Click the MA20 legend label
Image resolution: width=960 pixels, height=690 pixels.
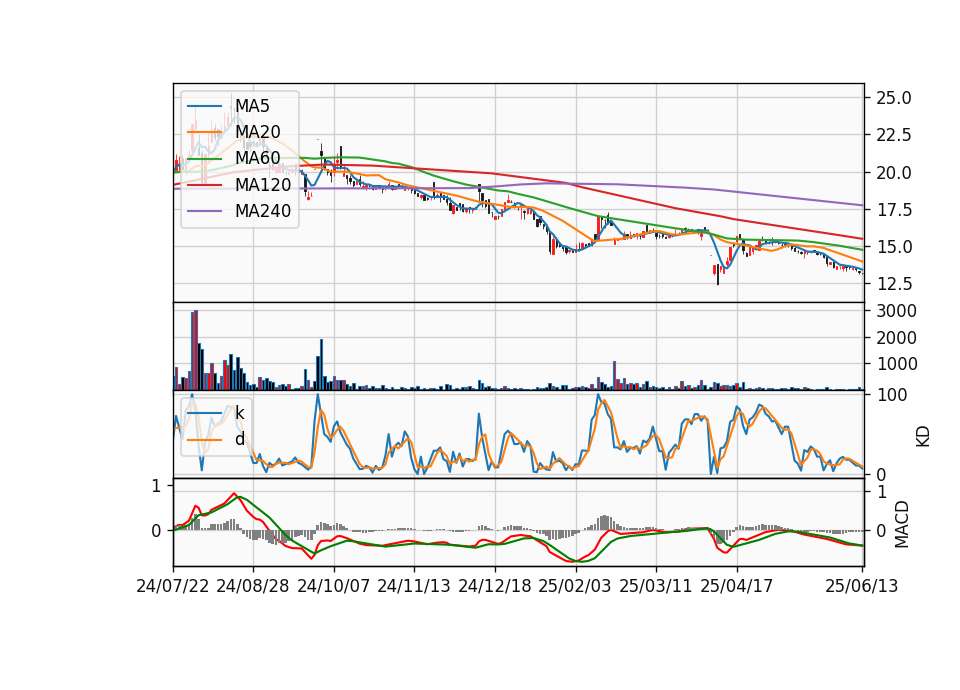257,132
